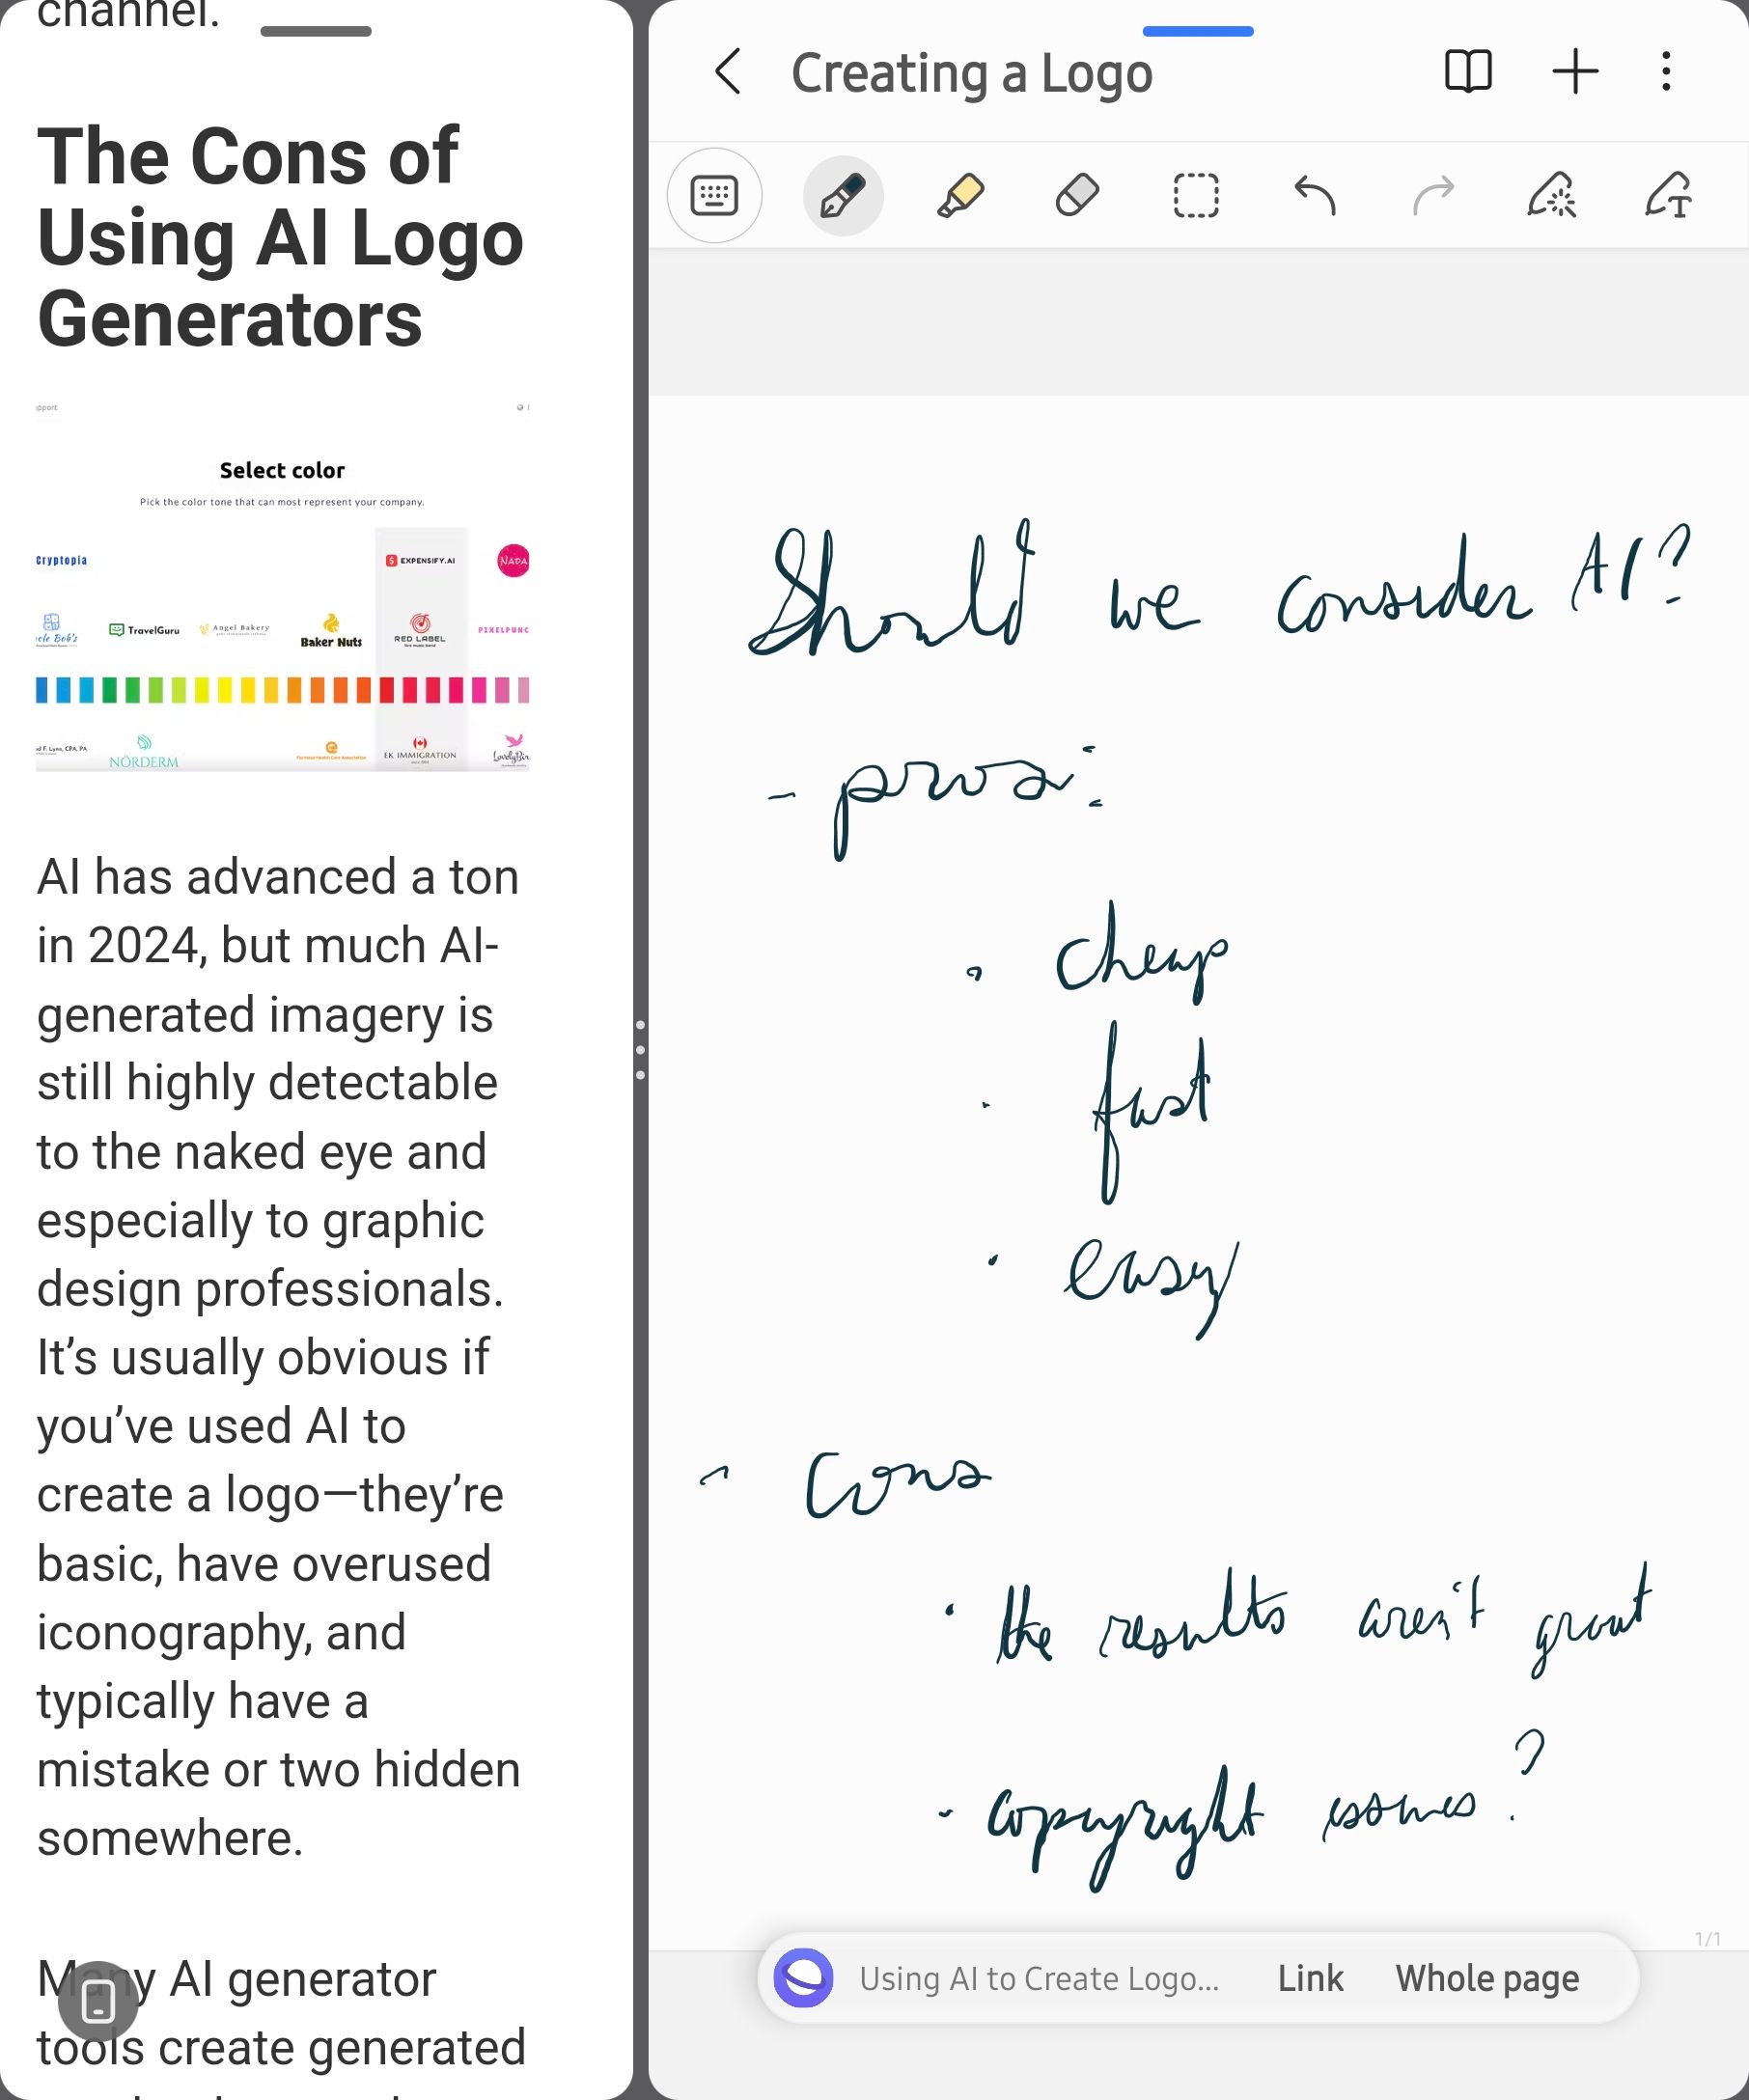
Task: Tap the browser window top handle
Action: click(x=316, y=31)
